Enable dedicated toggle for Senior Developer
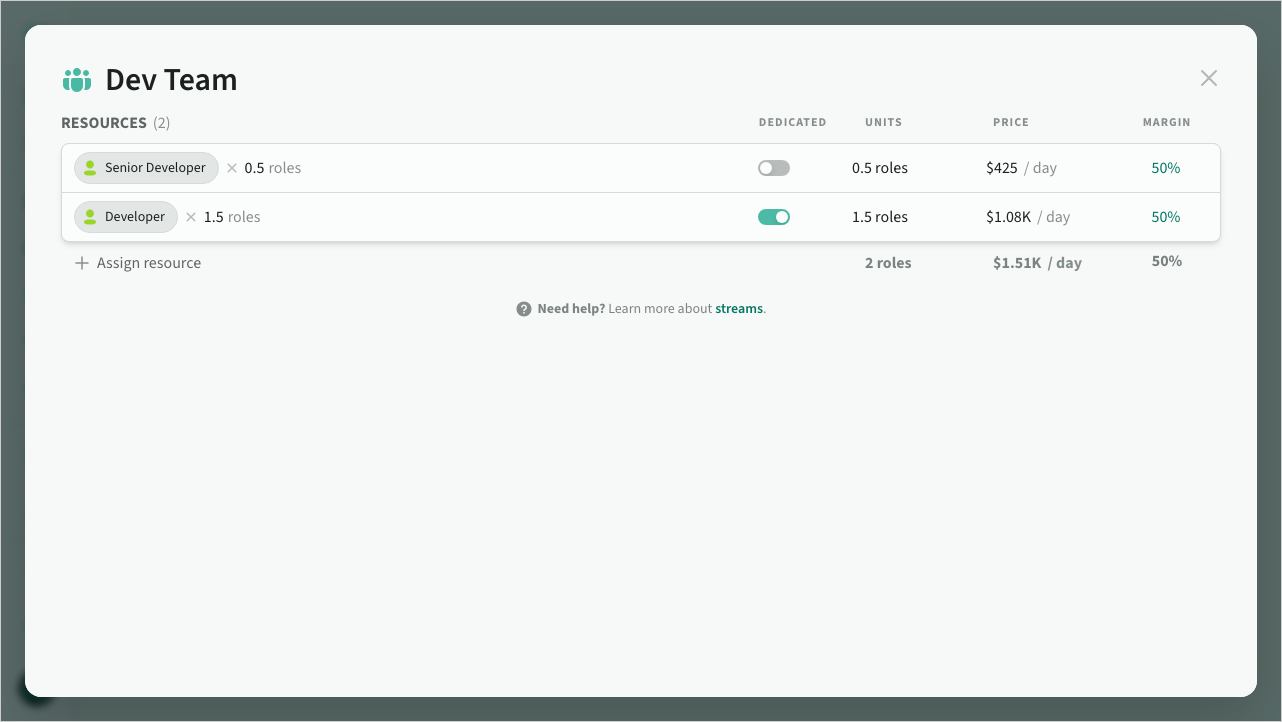1282x722 pixels. (773, 168)
